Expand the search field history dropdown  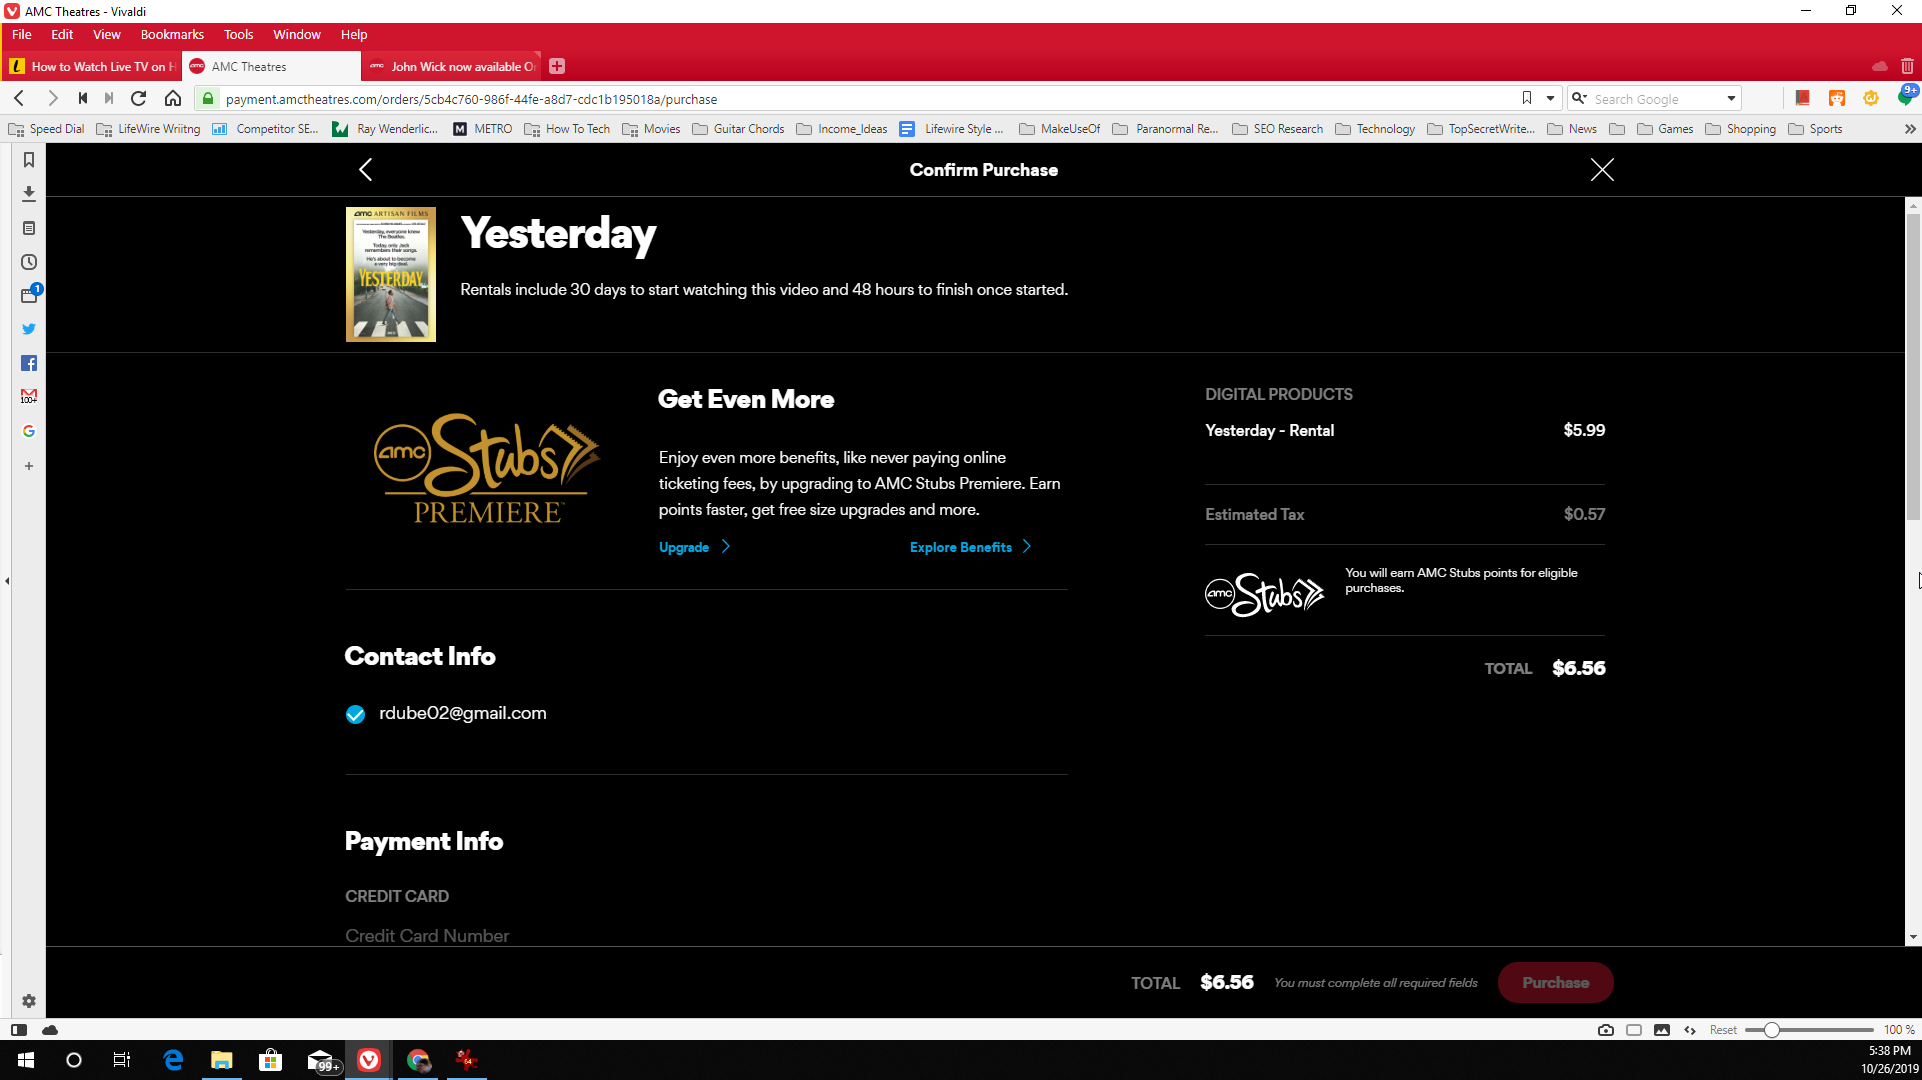1731,98
